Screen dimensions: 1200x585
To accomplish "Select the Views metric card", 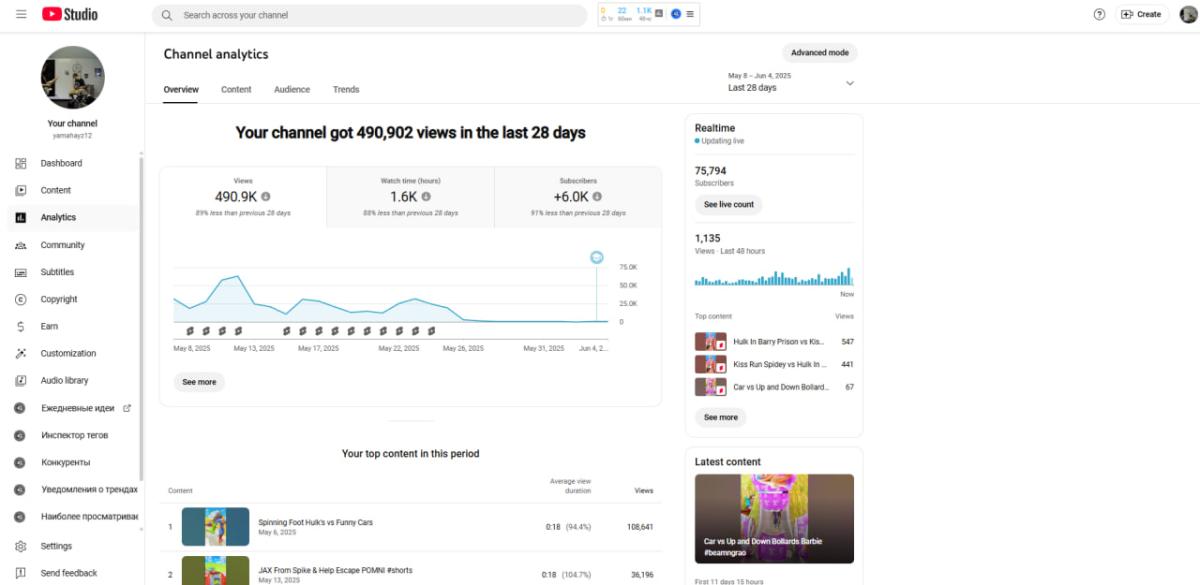I will pyautogui.click(x=243, y=197).
